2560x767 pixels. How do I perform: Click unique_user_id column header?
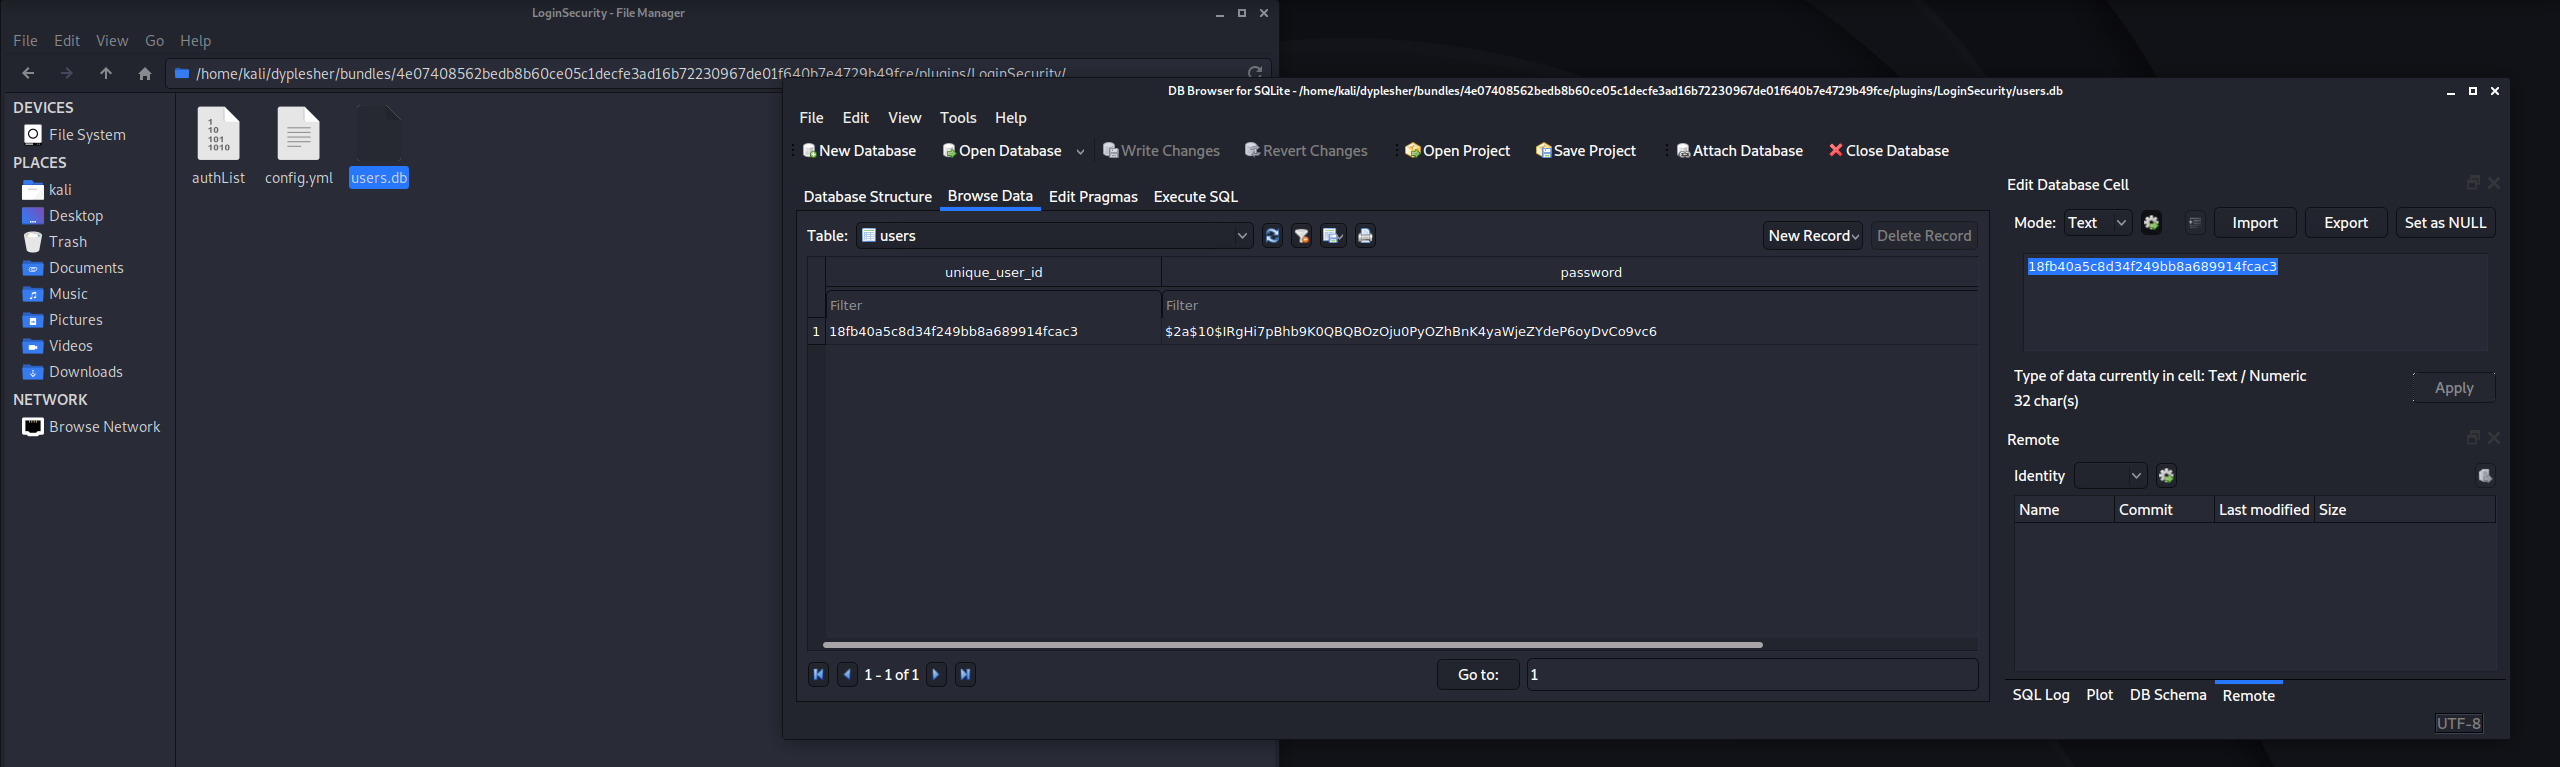point(993,273)
